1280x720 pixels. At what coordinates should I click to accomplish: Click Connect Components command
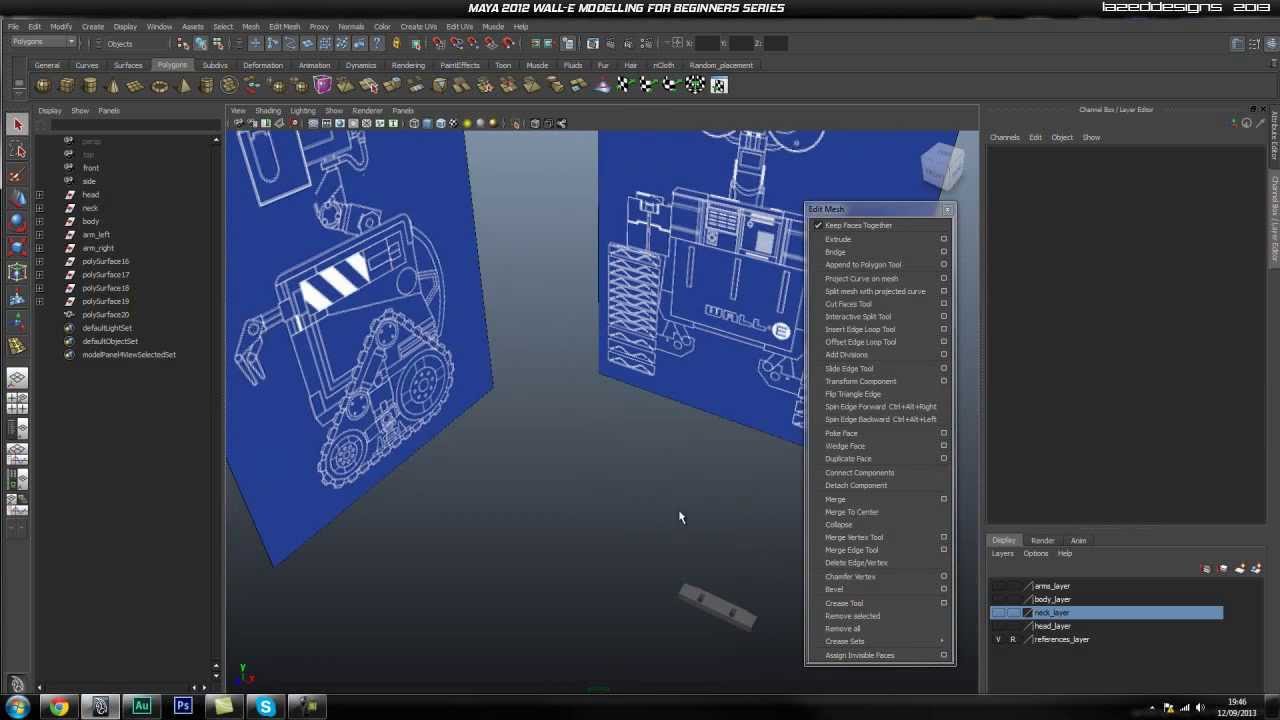[x=860, y=473]
